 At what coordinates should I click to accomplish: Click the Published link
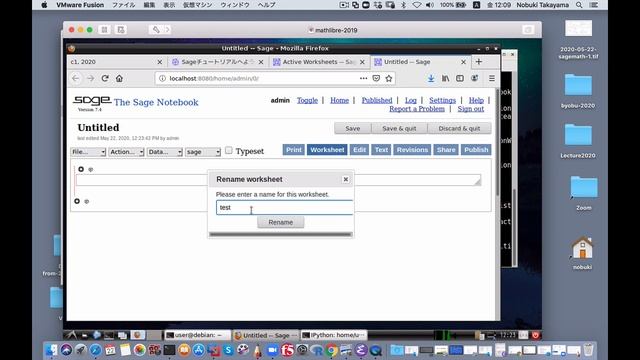377,100
